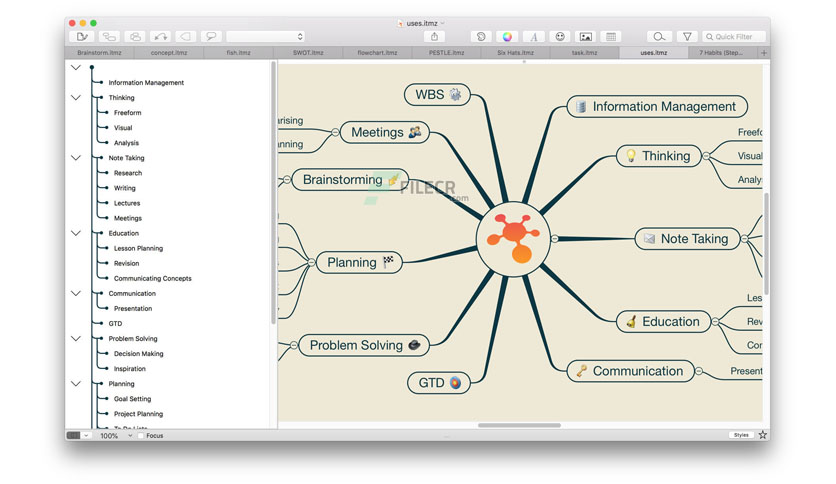Collapse the Thinking node branch toggle
The image size is (836, 484).
click(706, 156)
